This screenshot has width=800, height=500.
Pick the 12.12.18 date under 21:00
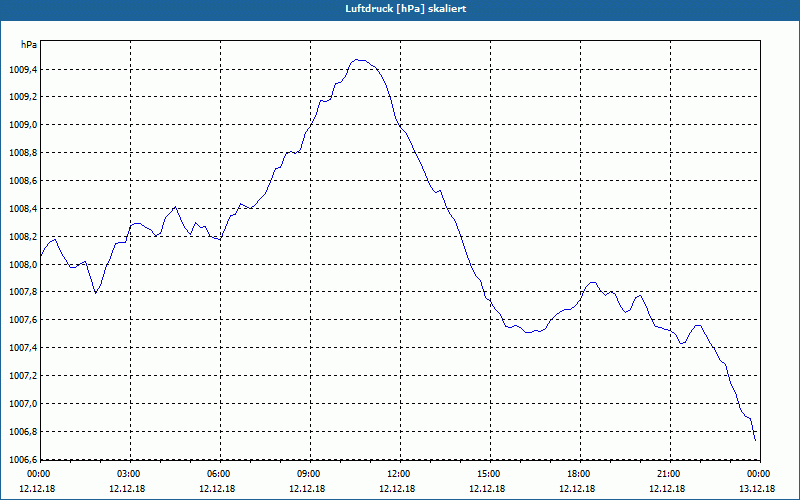666,489
